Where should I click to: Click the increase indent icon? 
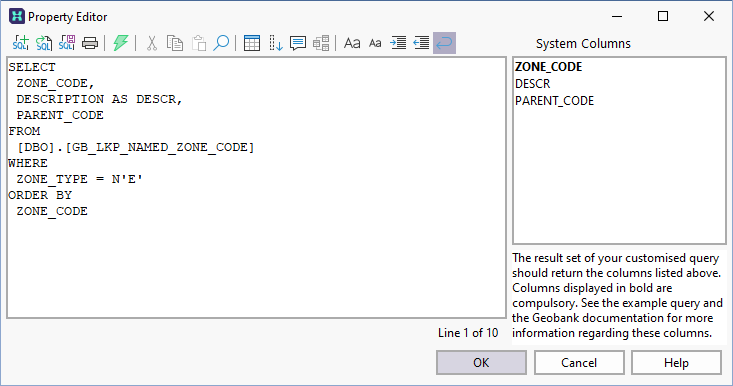398,43
